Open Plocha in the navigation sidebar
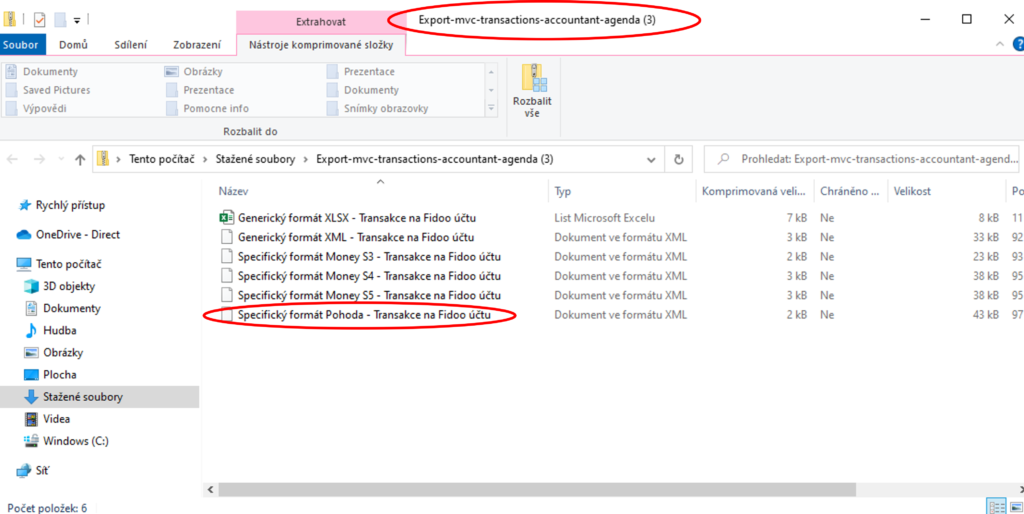The height and width of the screenshot is (514, 1024). click(x=59, y=375)
